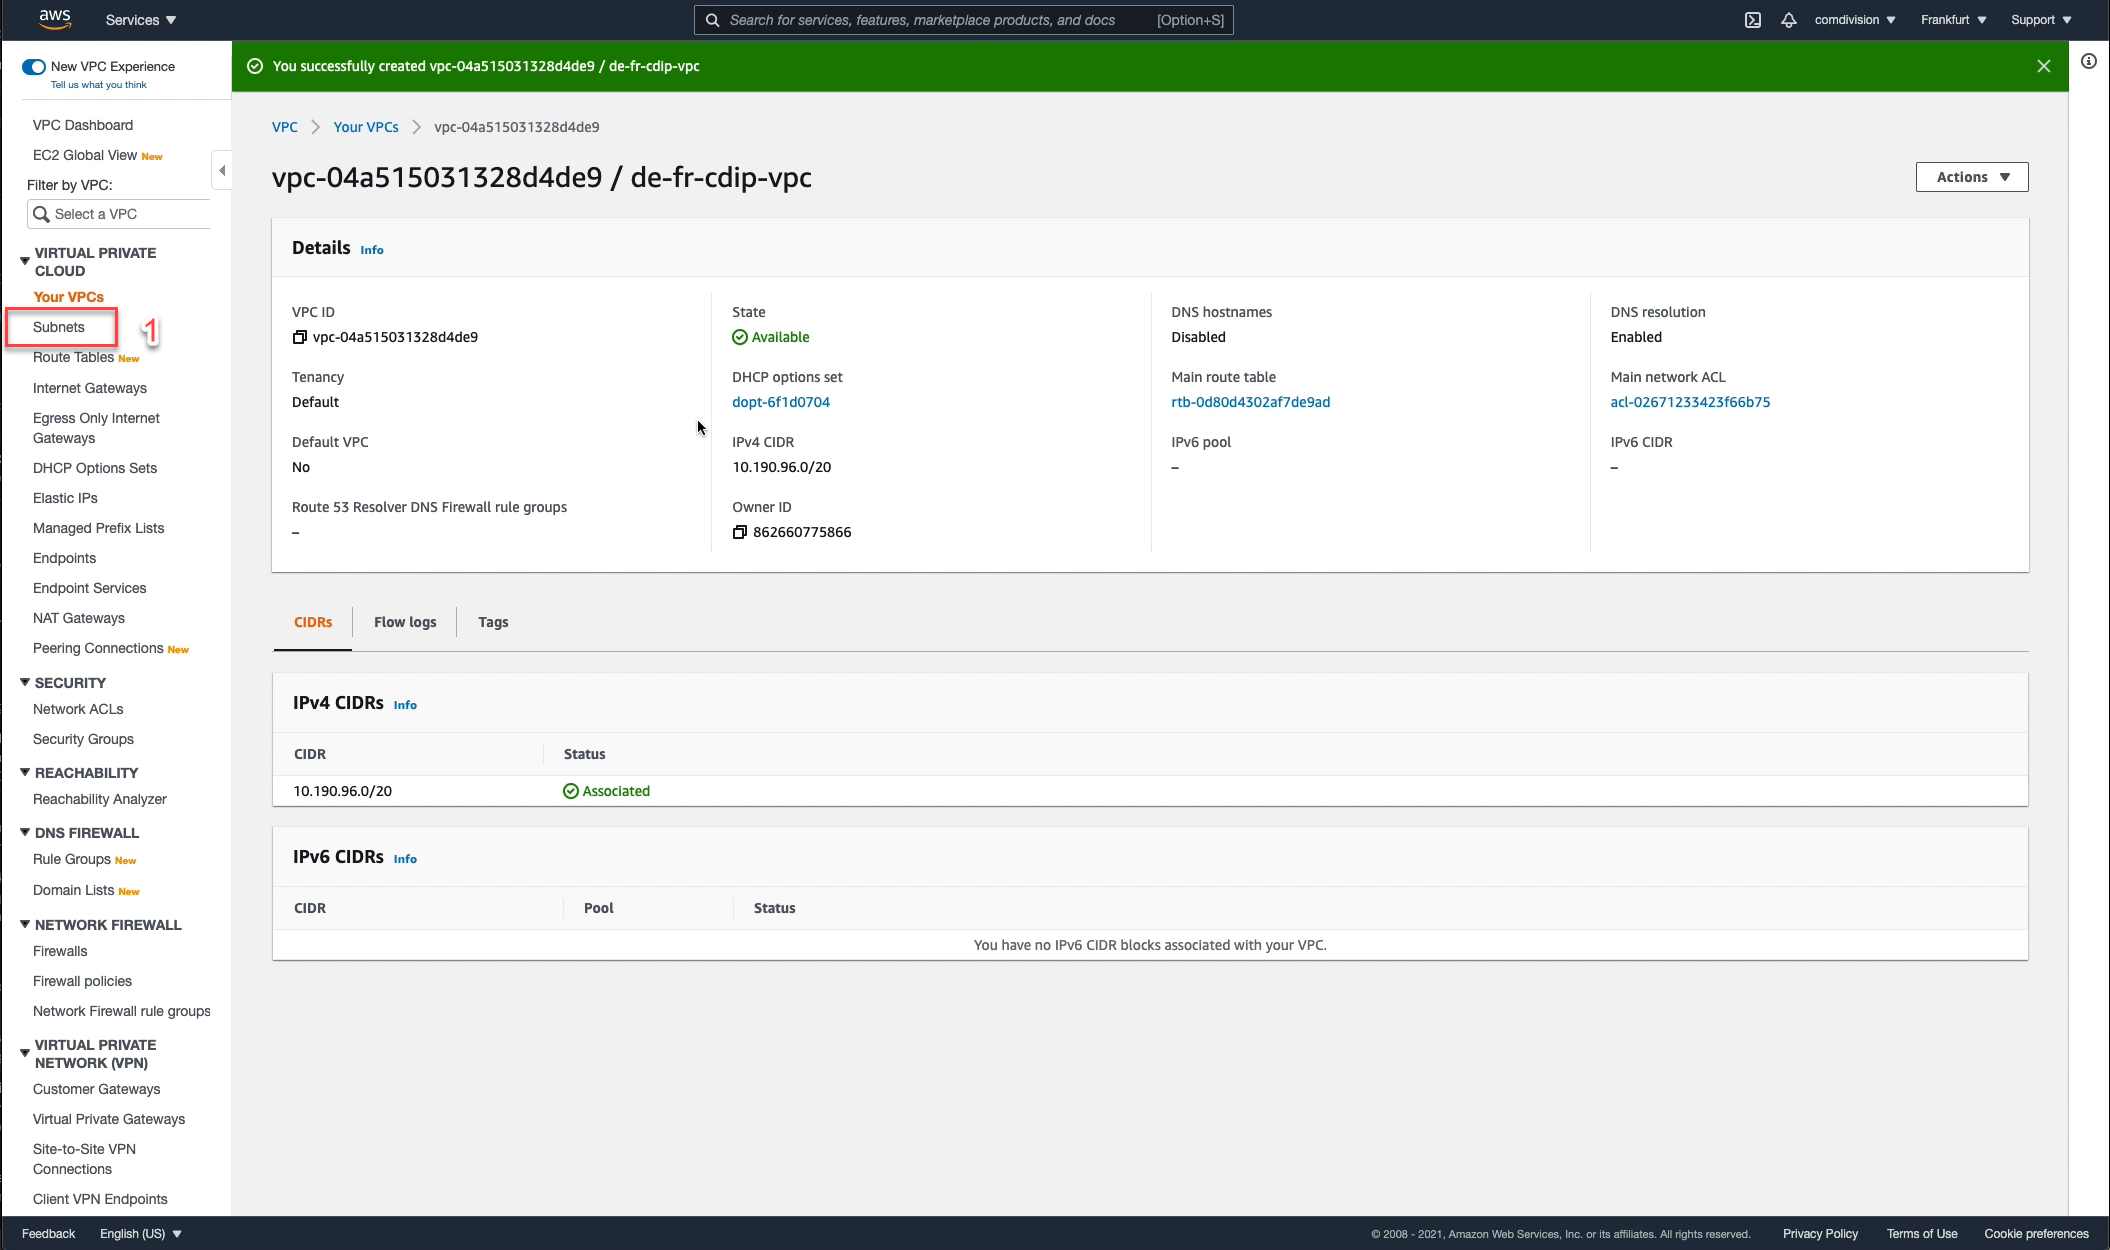Click the AWS services search box
2110x1250 pixels.
tap(964, 20)
